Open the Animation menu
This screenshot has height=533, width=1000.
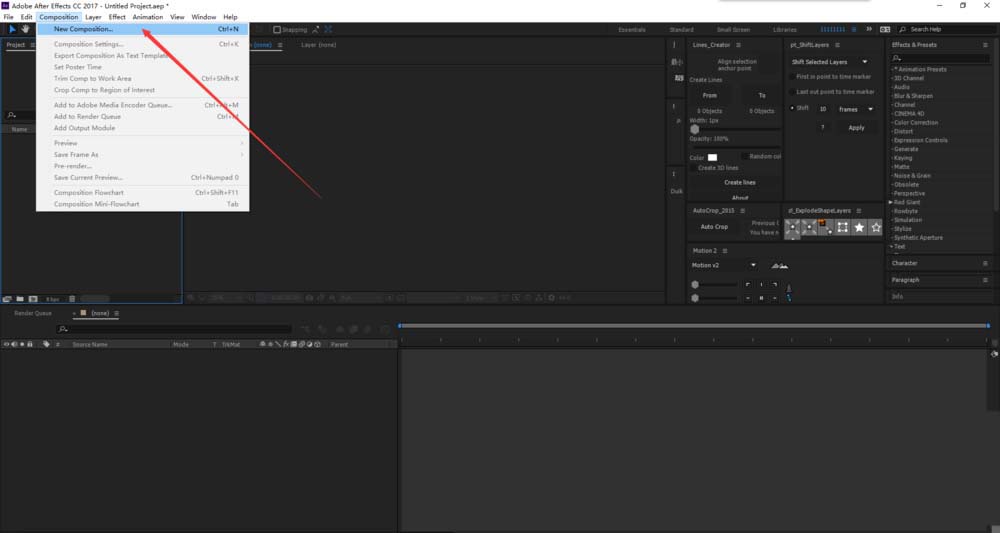tap(148, 17)
